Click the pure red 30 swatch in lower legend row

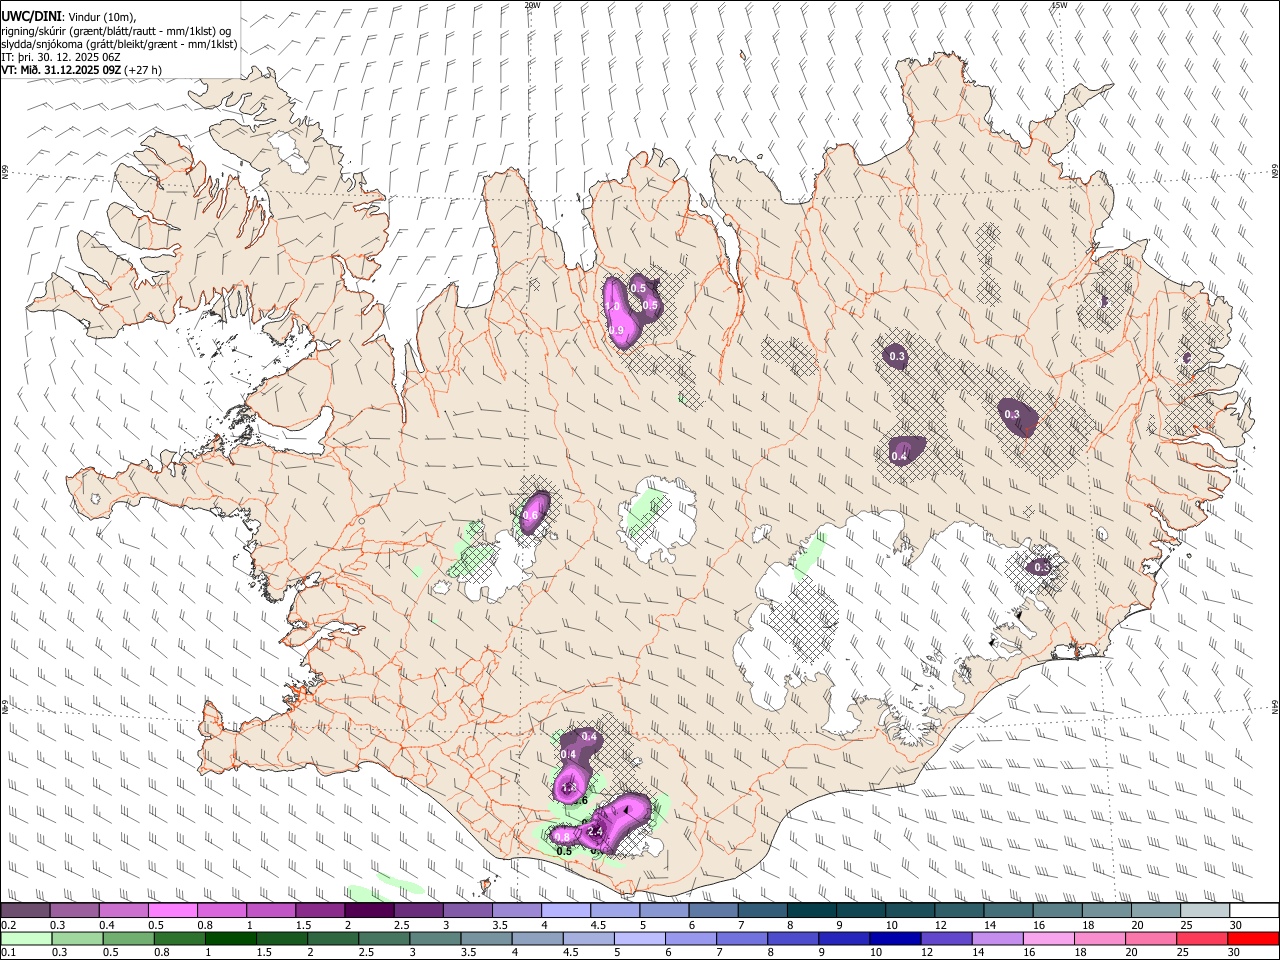(x=1253, y=939)
